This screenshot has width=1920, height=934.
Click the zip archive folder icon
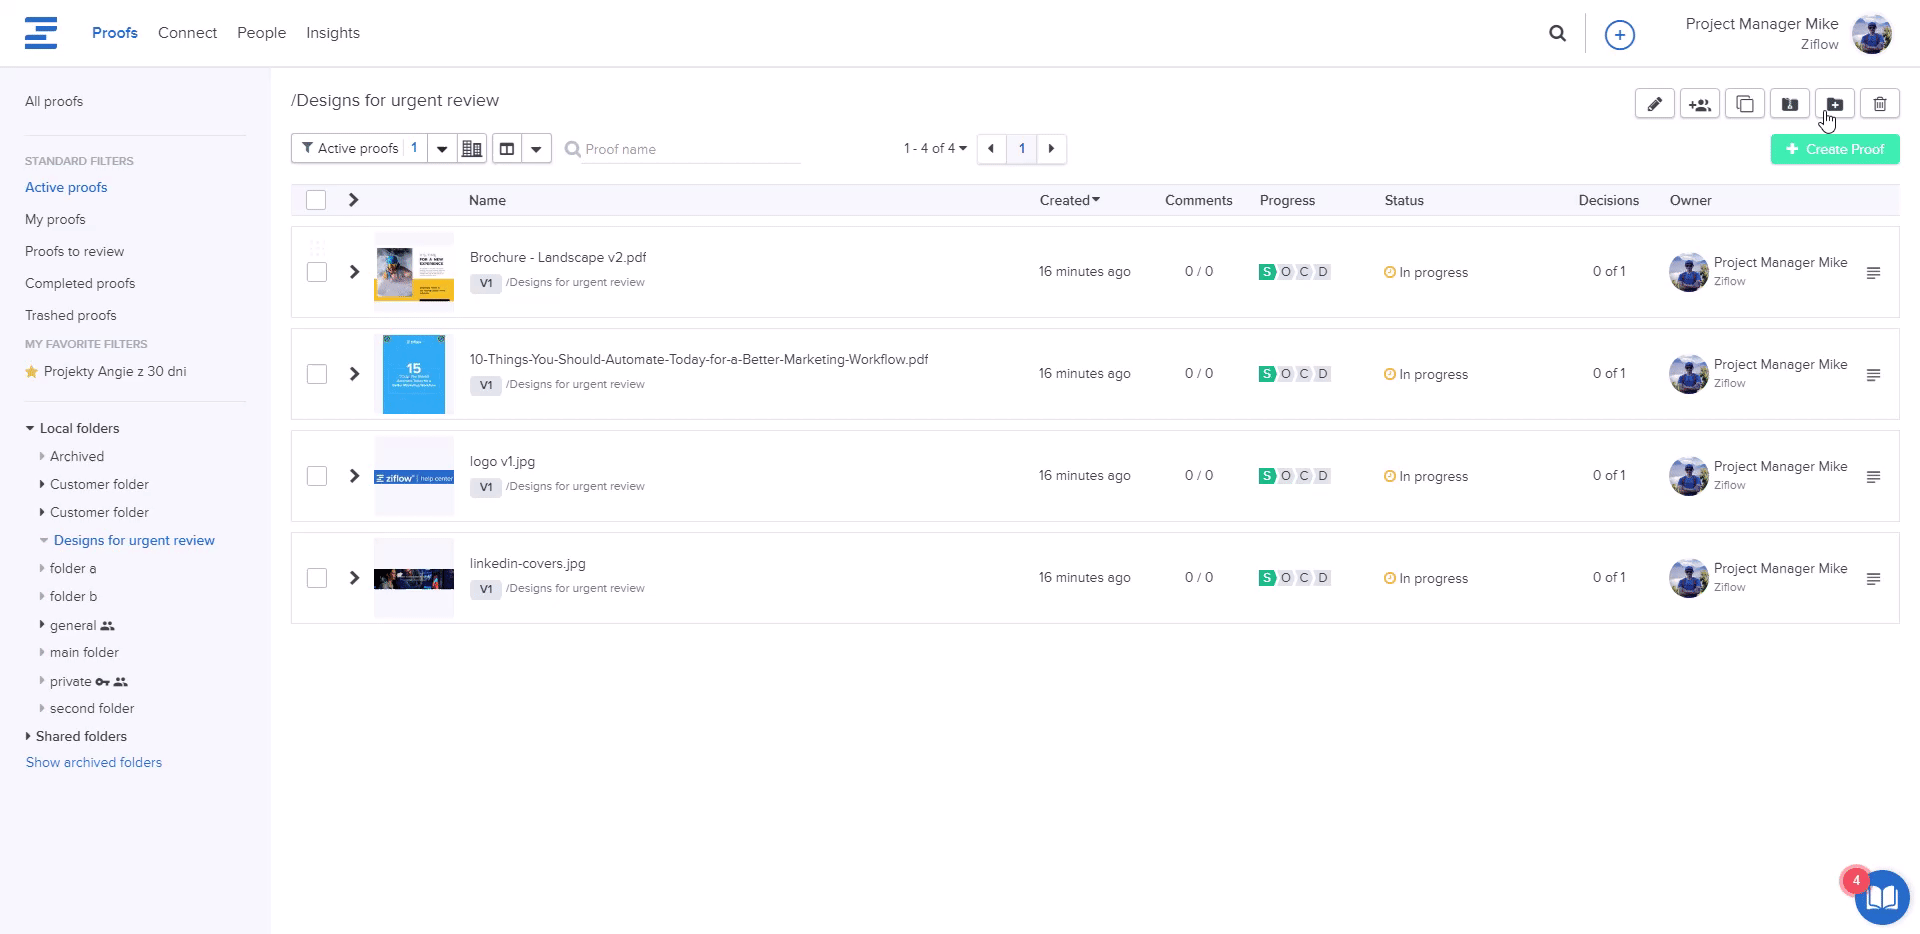1790,104
